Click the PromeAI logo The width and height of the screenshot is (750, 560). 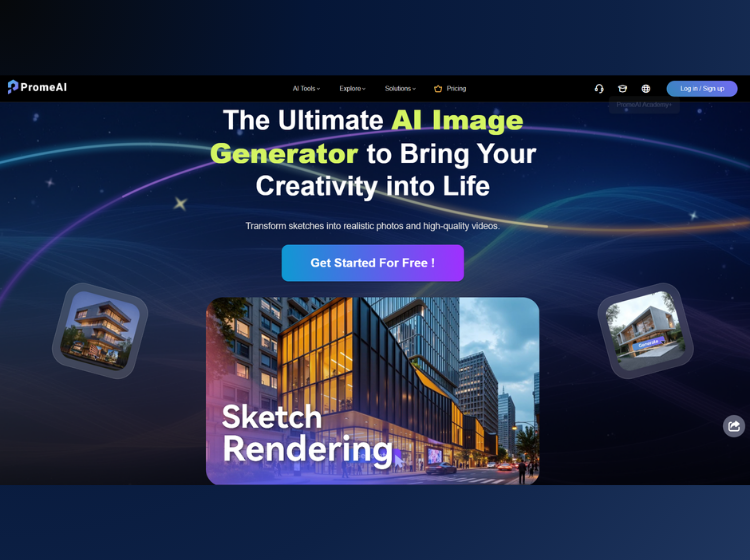[x=37, y=88]
